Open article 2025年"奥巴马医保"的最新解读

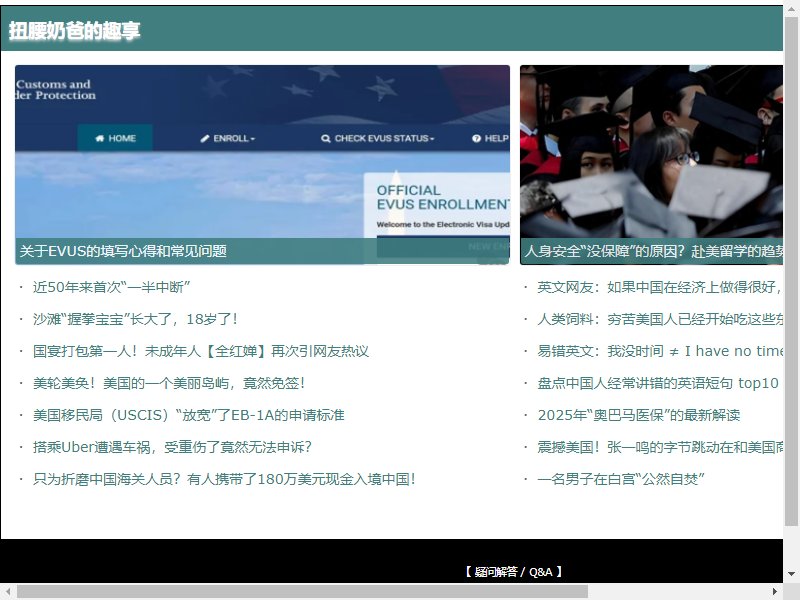pos(639,415)
